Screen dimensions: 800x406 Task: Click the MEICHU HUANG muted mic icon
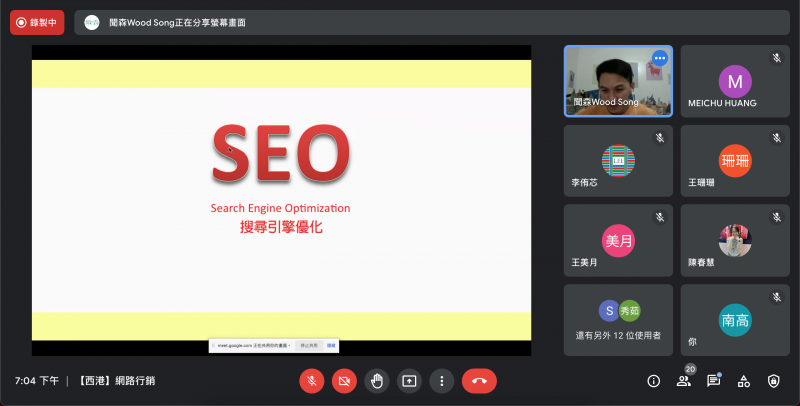point(777,58)
